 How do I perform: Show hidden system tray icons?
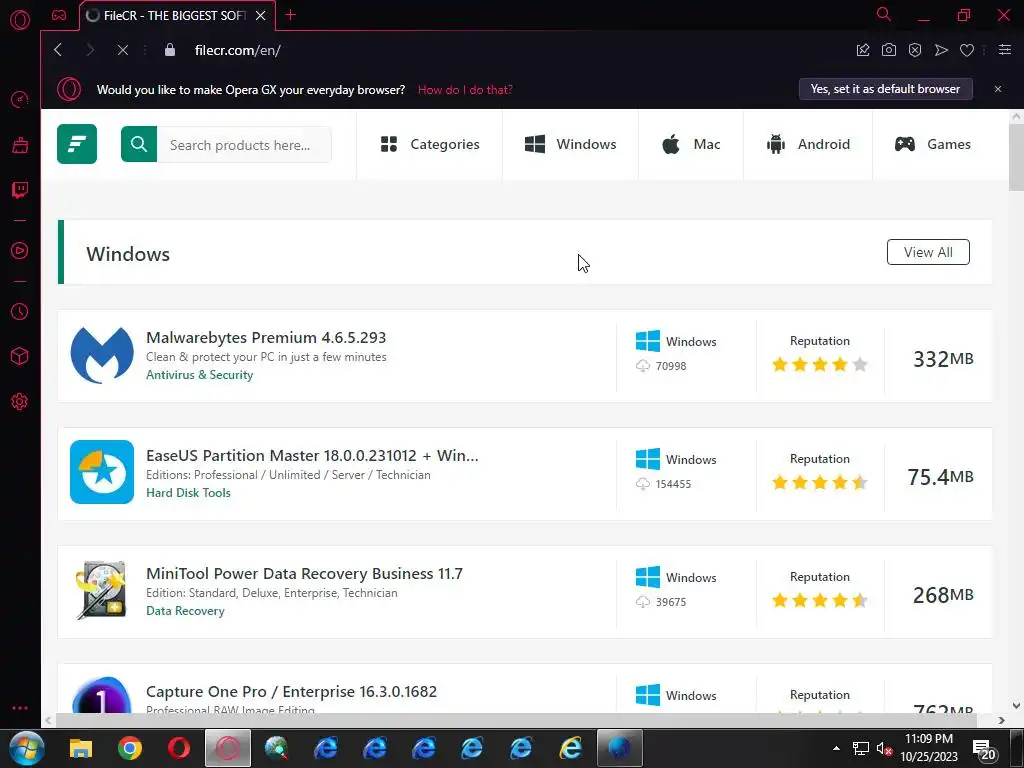point(836,748)
